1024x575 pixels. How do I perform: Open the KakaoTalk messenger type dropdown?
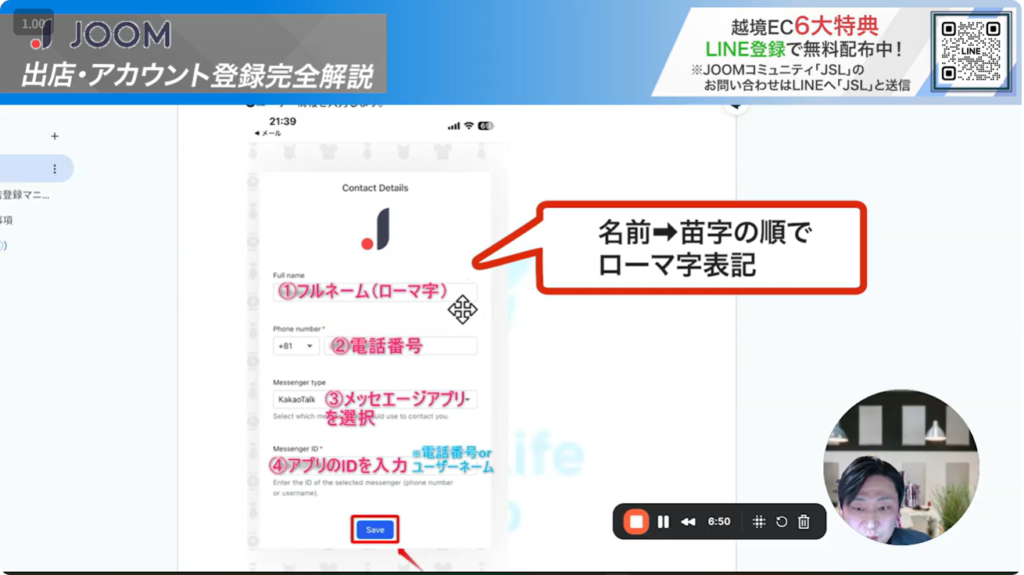[x=374, y=400]
